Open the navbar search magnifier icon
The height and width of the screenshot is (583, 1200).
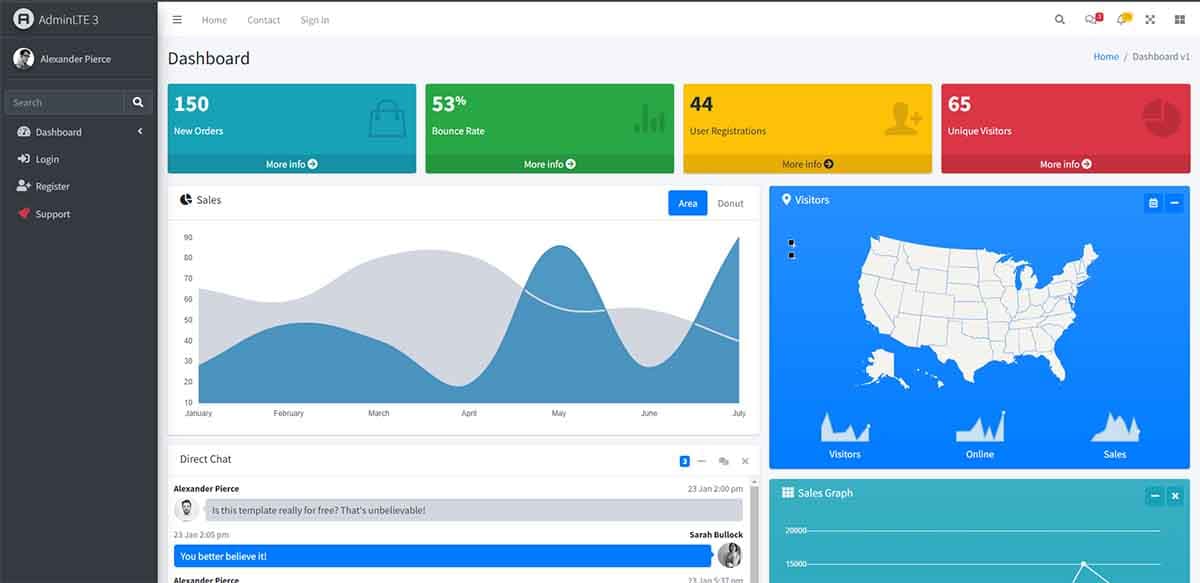pos(1060,20)
